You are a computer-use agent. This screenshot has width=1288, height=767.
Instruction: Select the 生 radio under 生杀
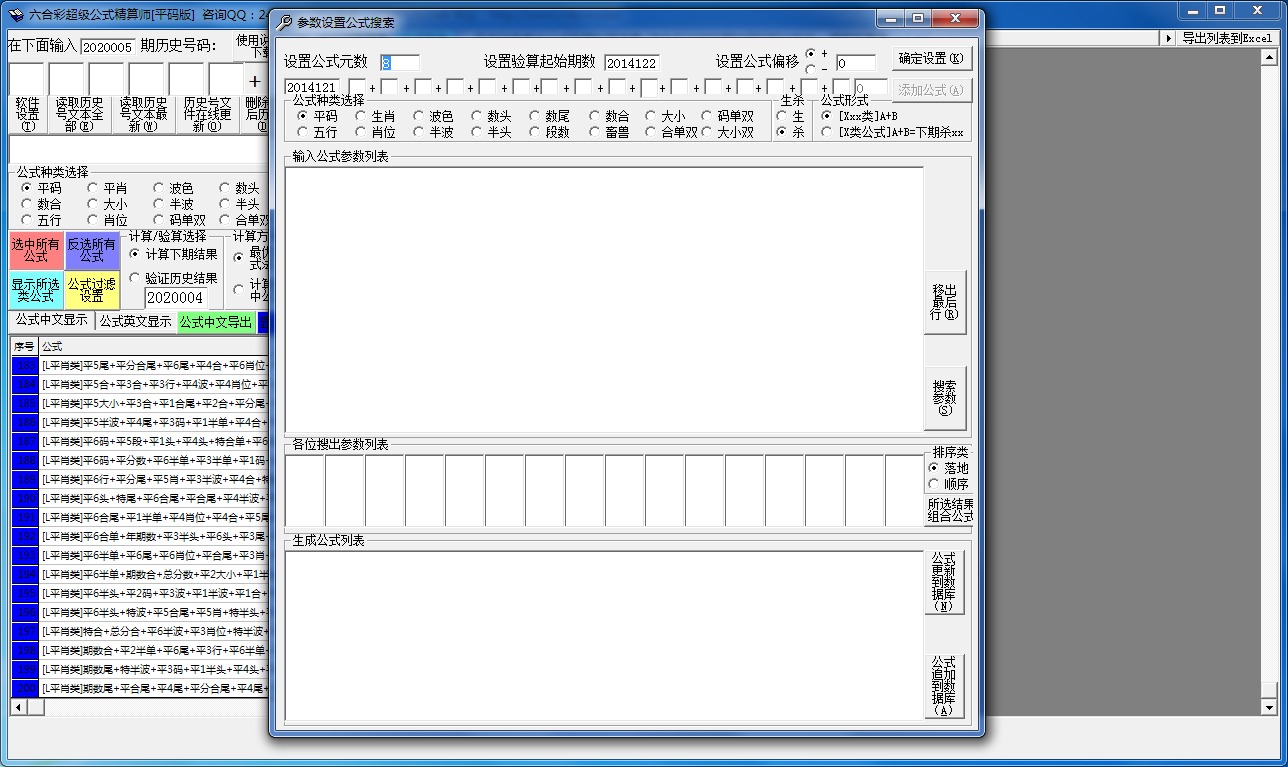click(782, 116)
